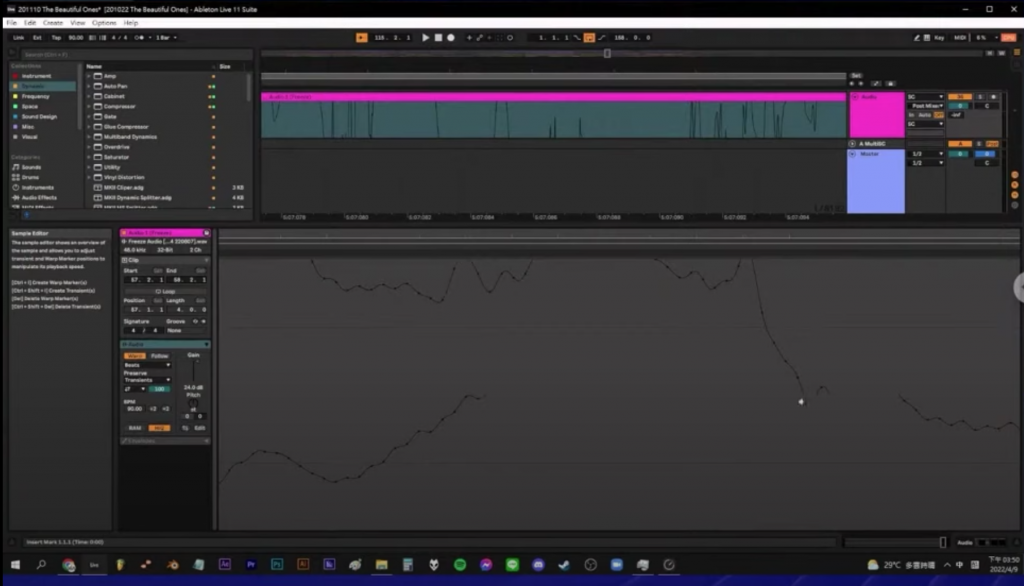Open the Options menu
The height and width of the screenshot is (586, 1024).
coord(103,23)
